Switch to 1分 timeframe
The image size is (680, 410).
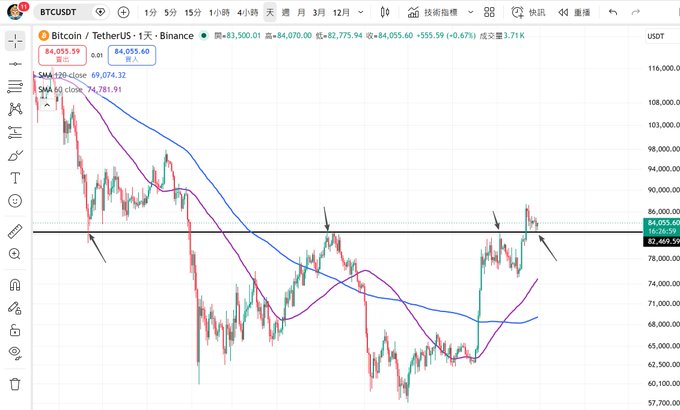pos(150,13)
